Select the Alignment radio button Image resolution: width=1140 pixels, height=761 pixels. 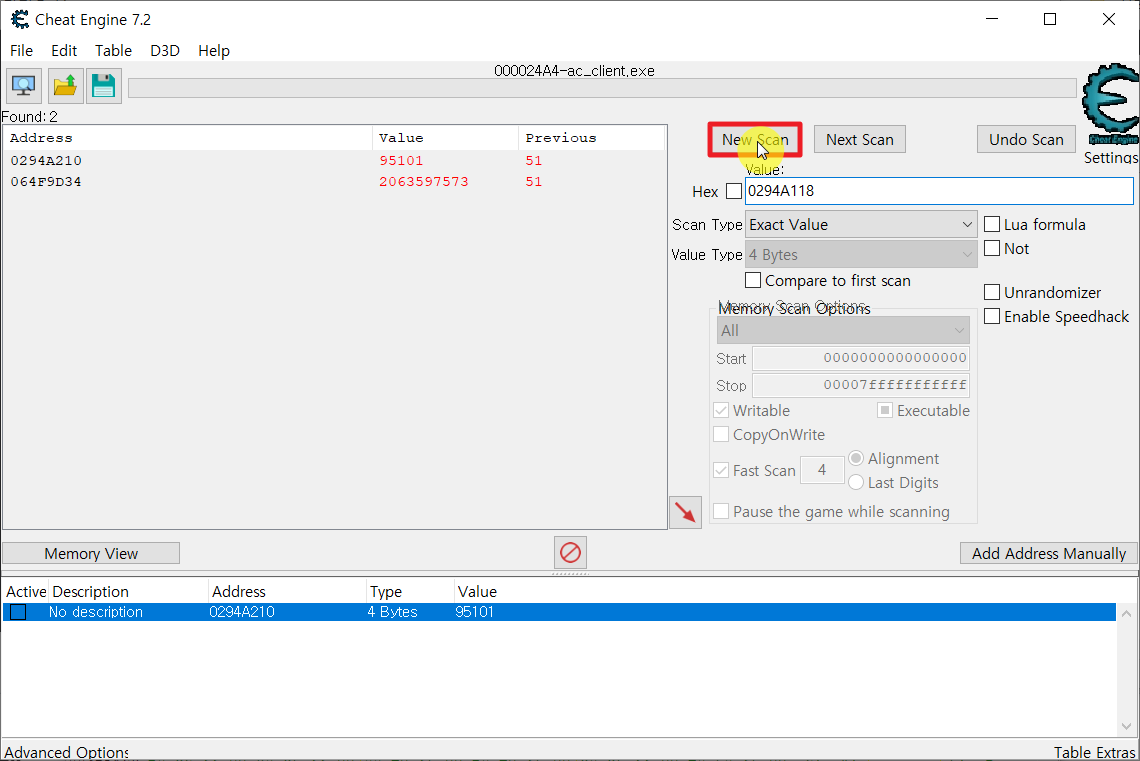pyautogui.click(x=856, y=459)
